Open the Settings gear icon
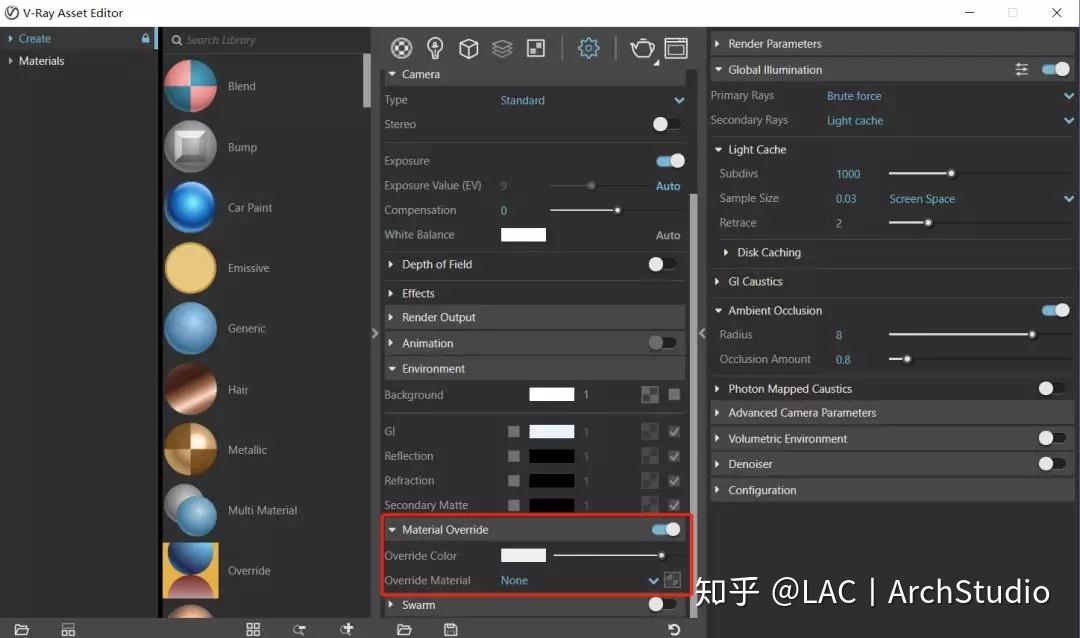 (588, 48)
